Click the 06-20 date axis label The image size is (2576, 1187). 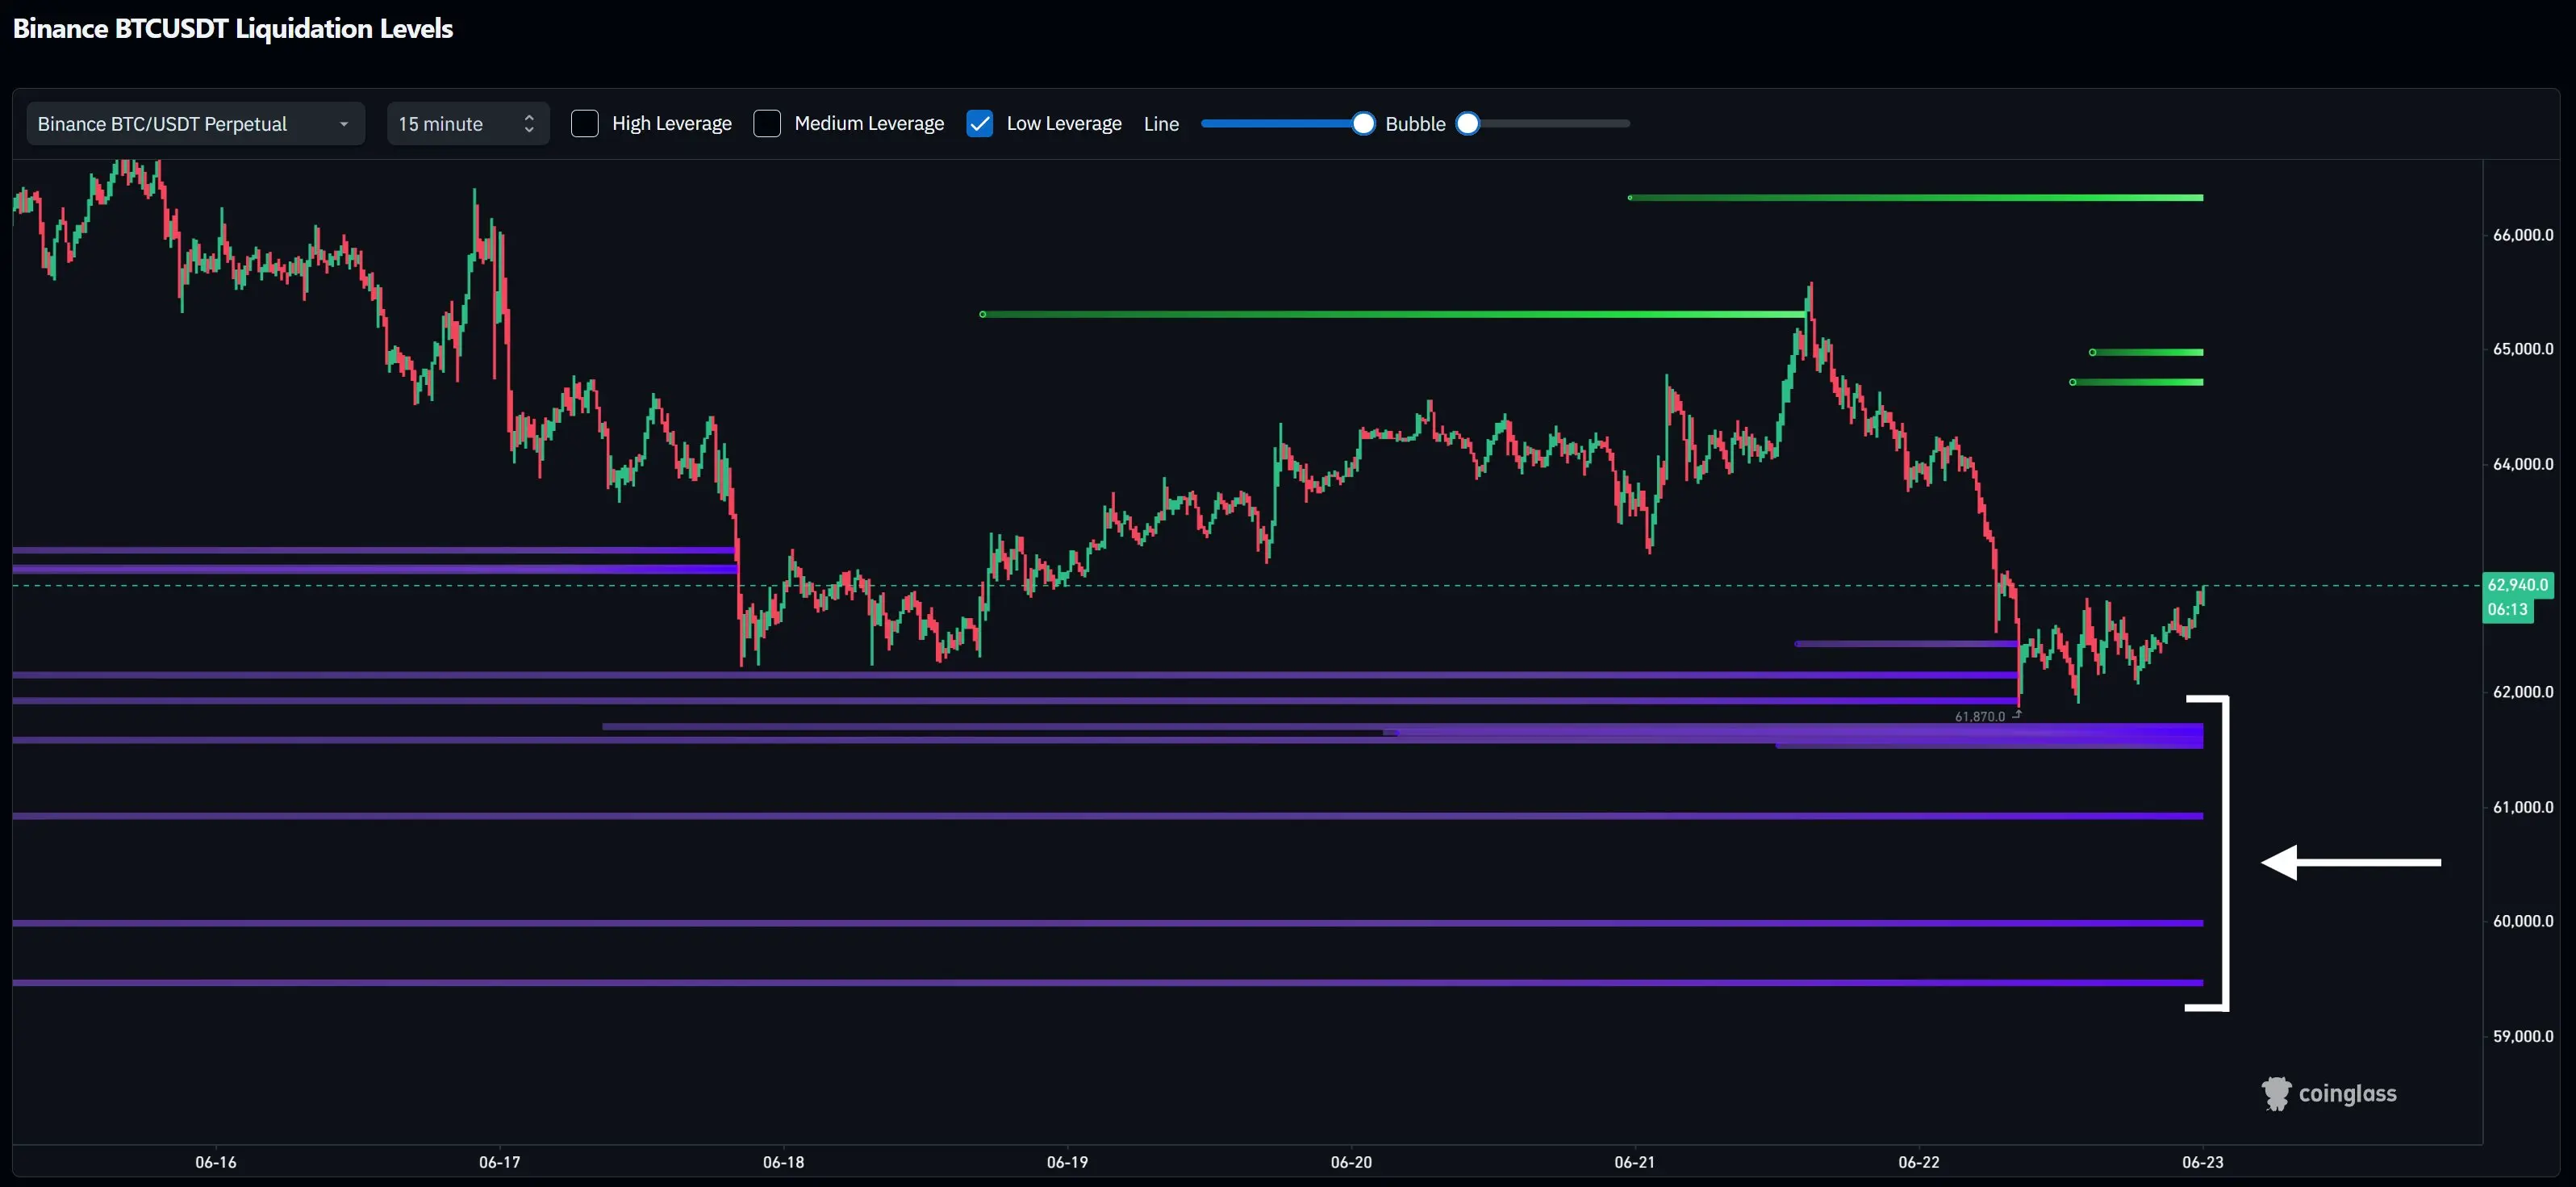point(1351,1162)
